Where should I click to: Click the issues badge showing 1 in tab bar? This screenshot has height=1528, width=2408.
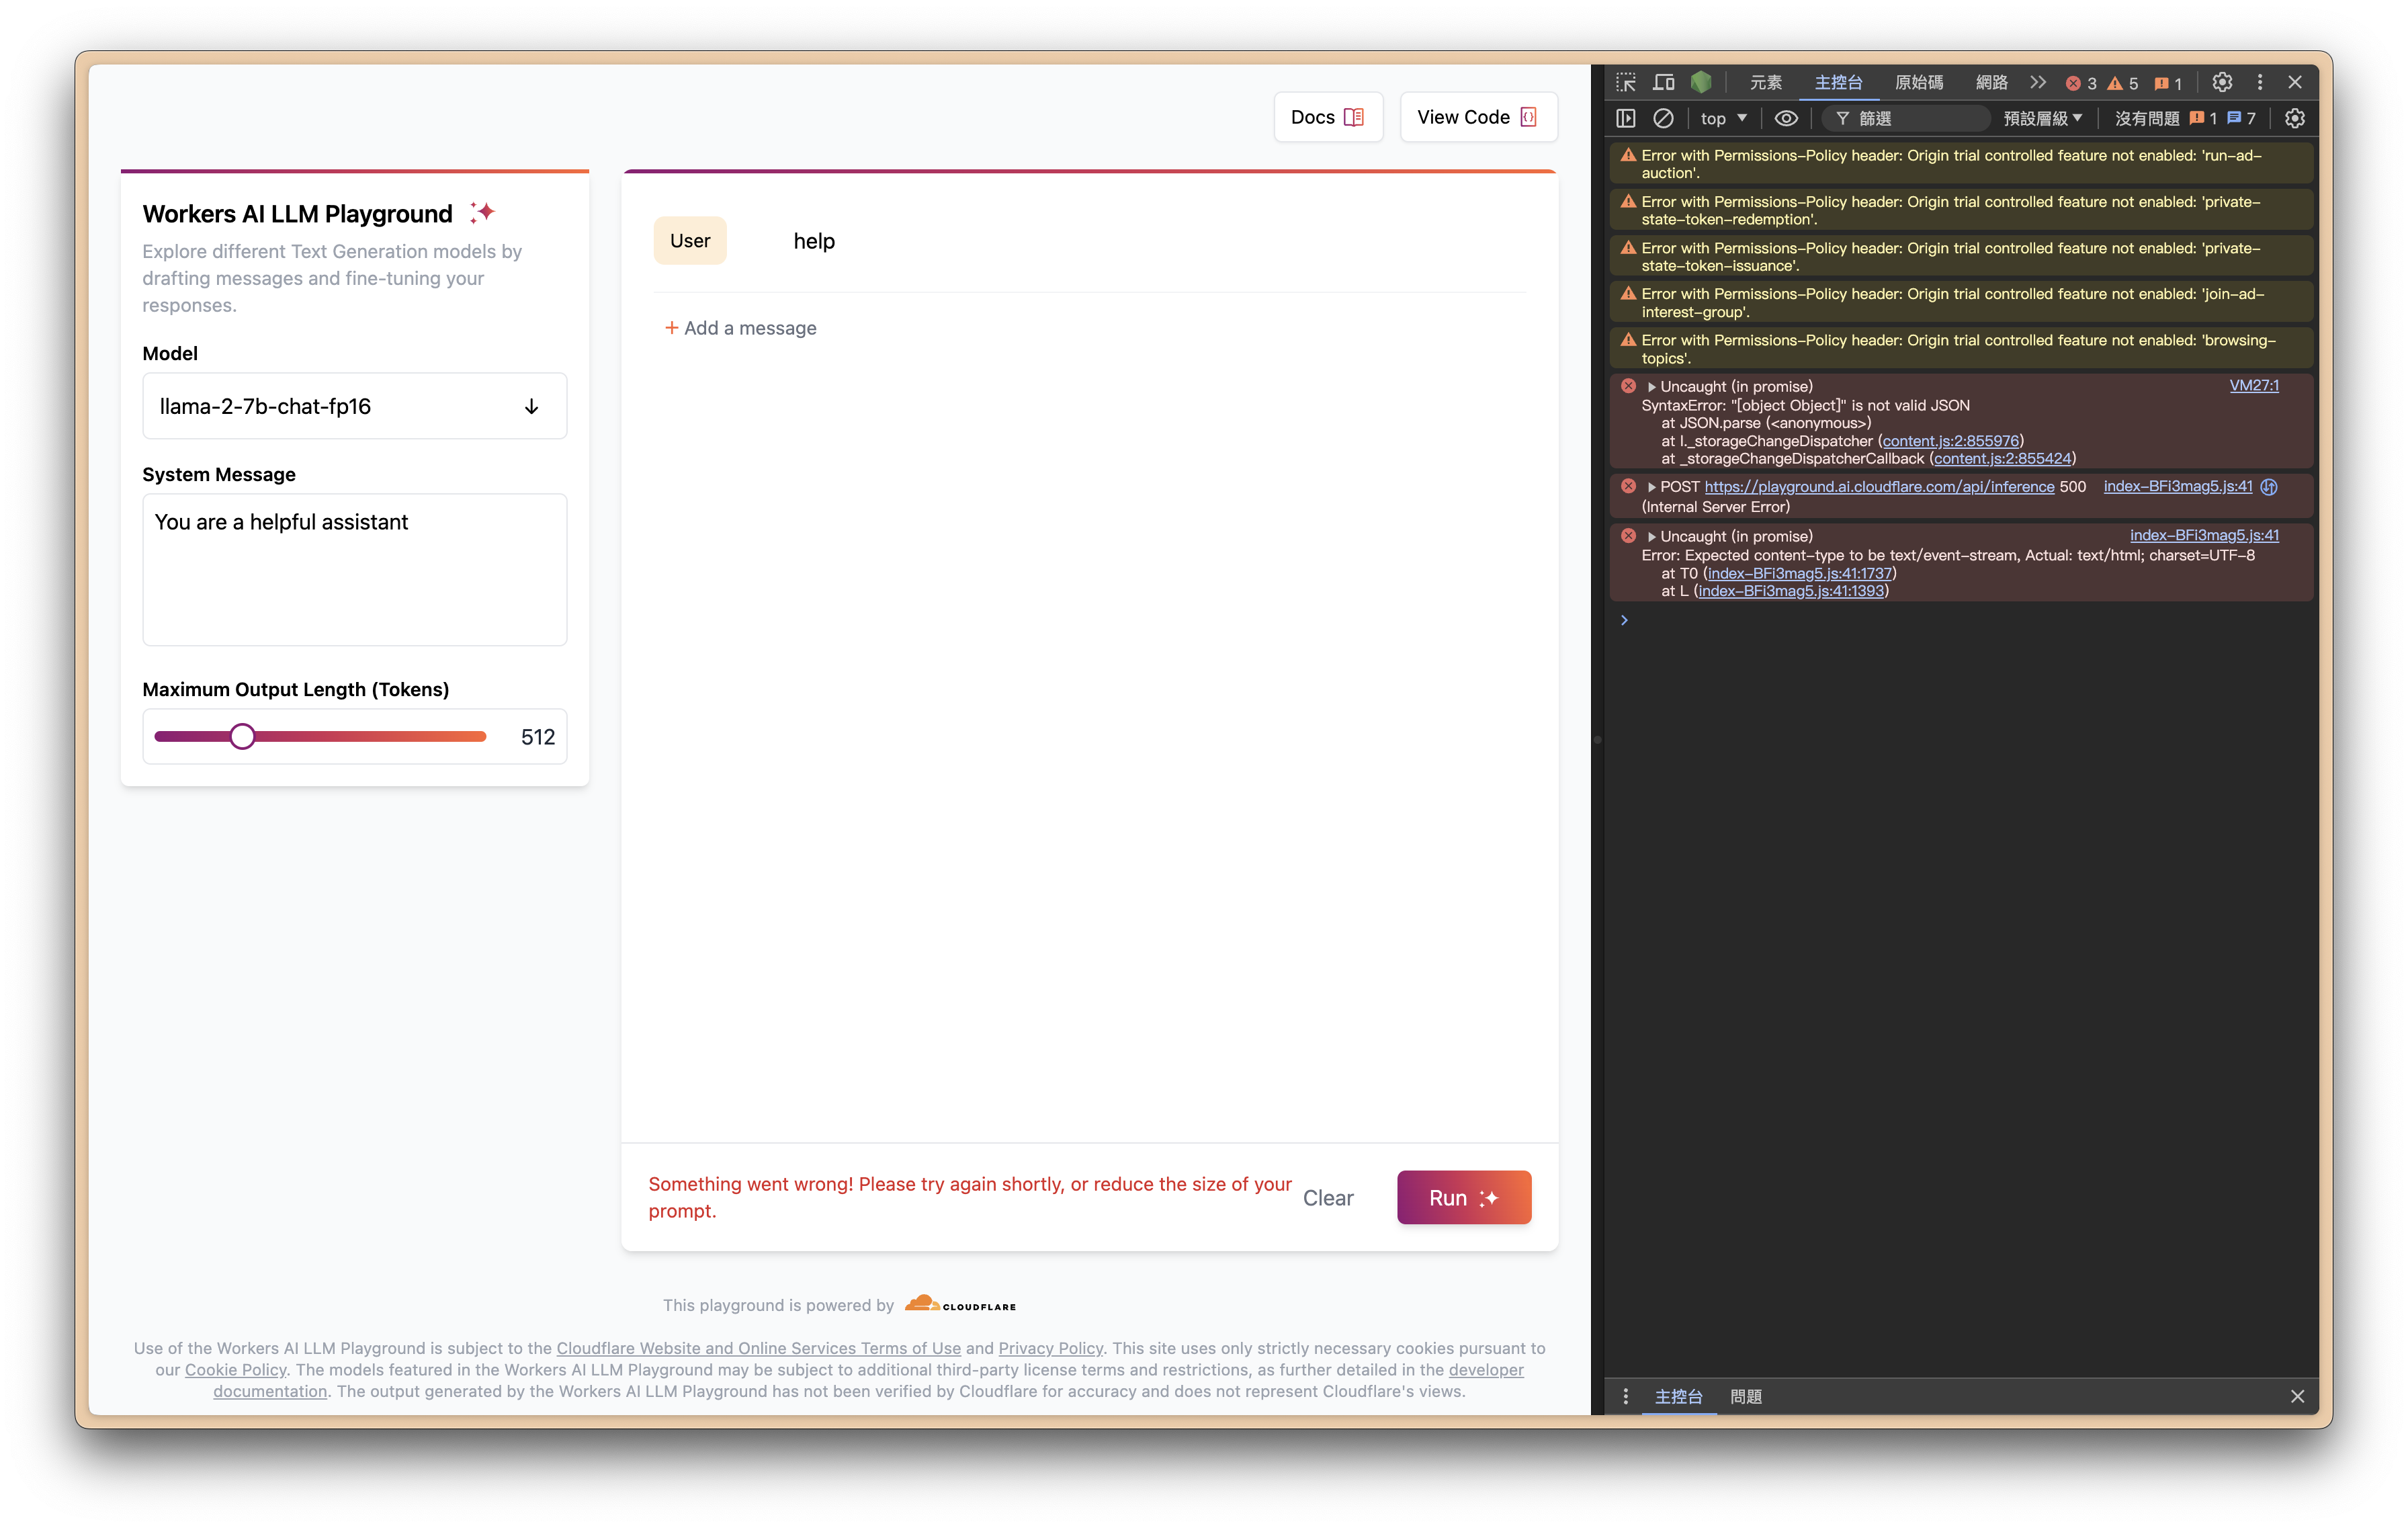coord(2168,84)
